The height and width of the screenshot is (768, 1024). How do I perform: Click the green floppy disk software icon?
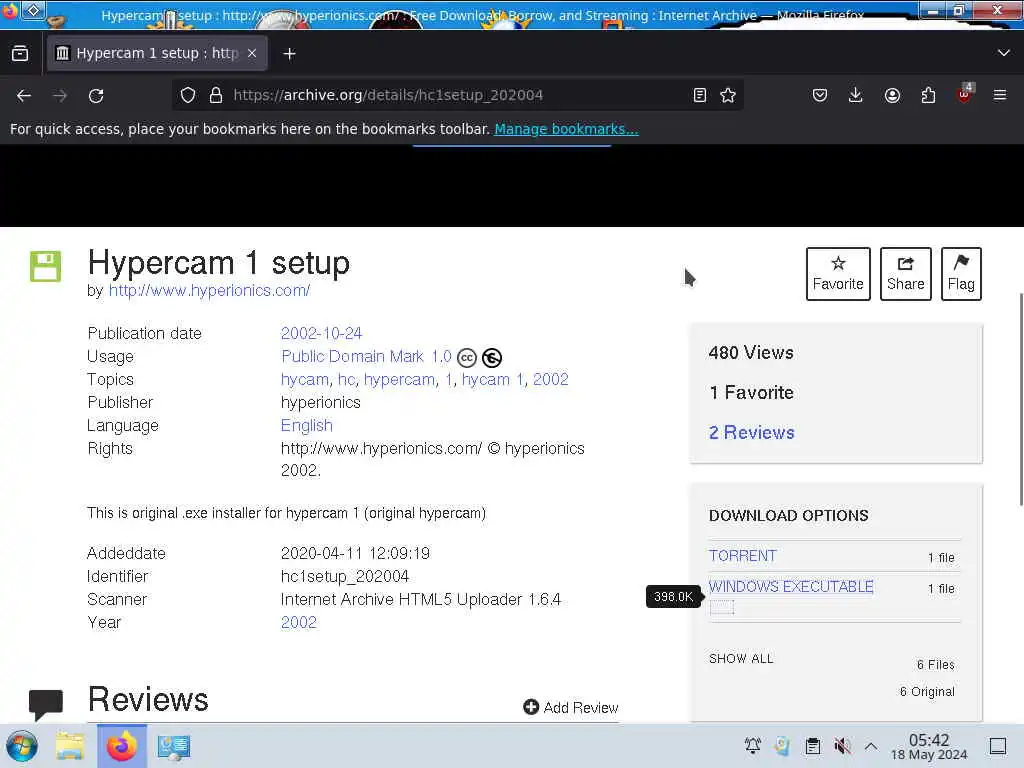pyautogui.click(x=46, y=266)
